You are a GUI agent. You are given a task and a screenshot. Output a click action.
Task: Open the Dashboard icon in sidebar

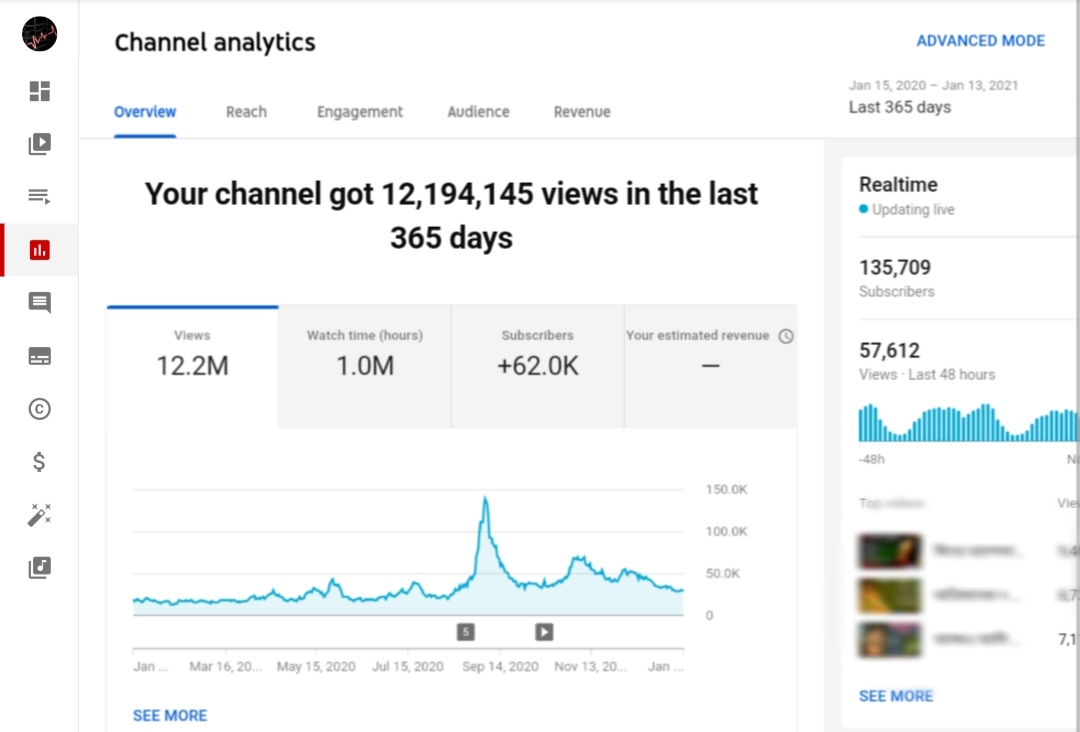click(x=39, y=91)
